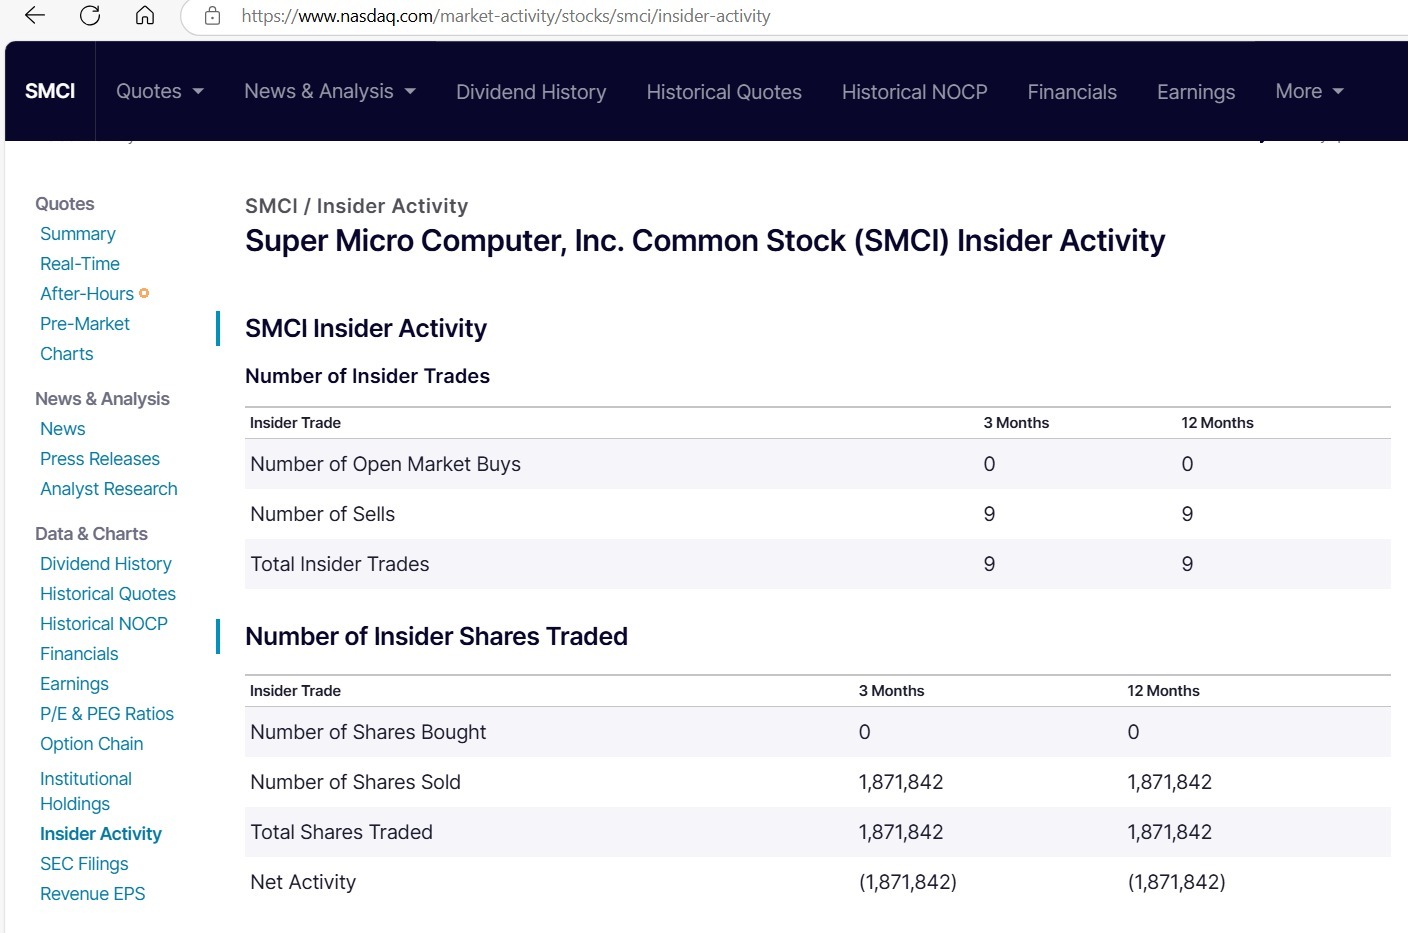
Task: Click the 'Number of Shares Bought' row label
Action: [368, 732]
